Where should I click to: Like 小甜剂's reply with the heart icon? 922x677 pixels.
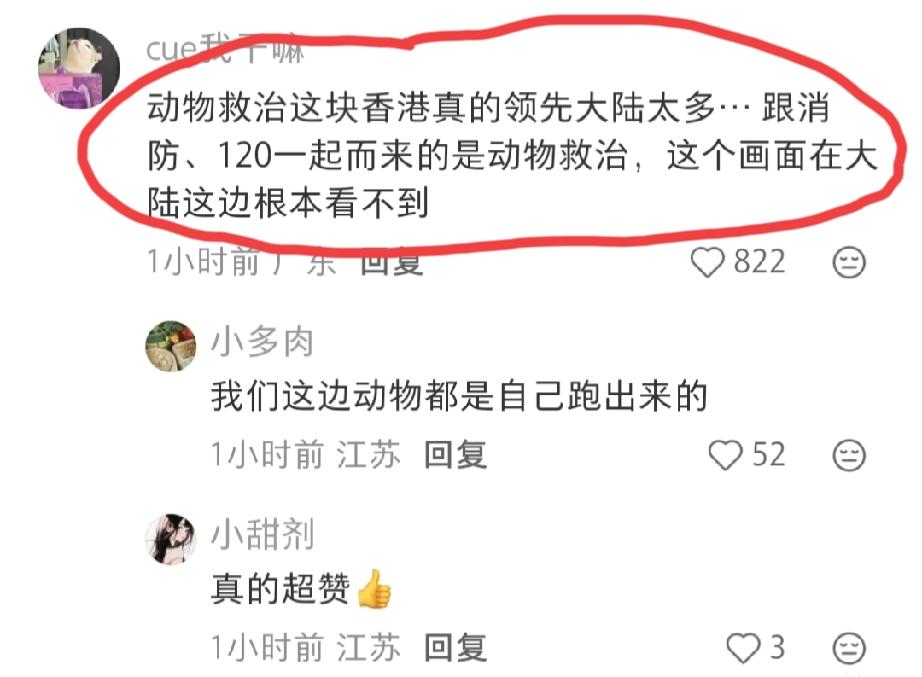(x=743, y=648)
